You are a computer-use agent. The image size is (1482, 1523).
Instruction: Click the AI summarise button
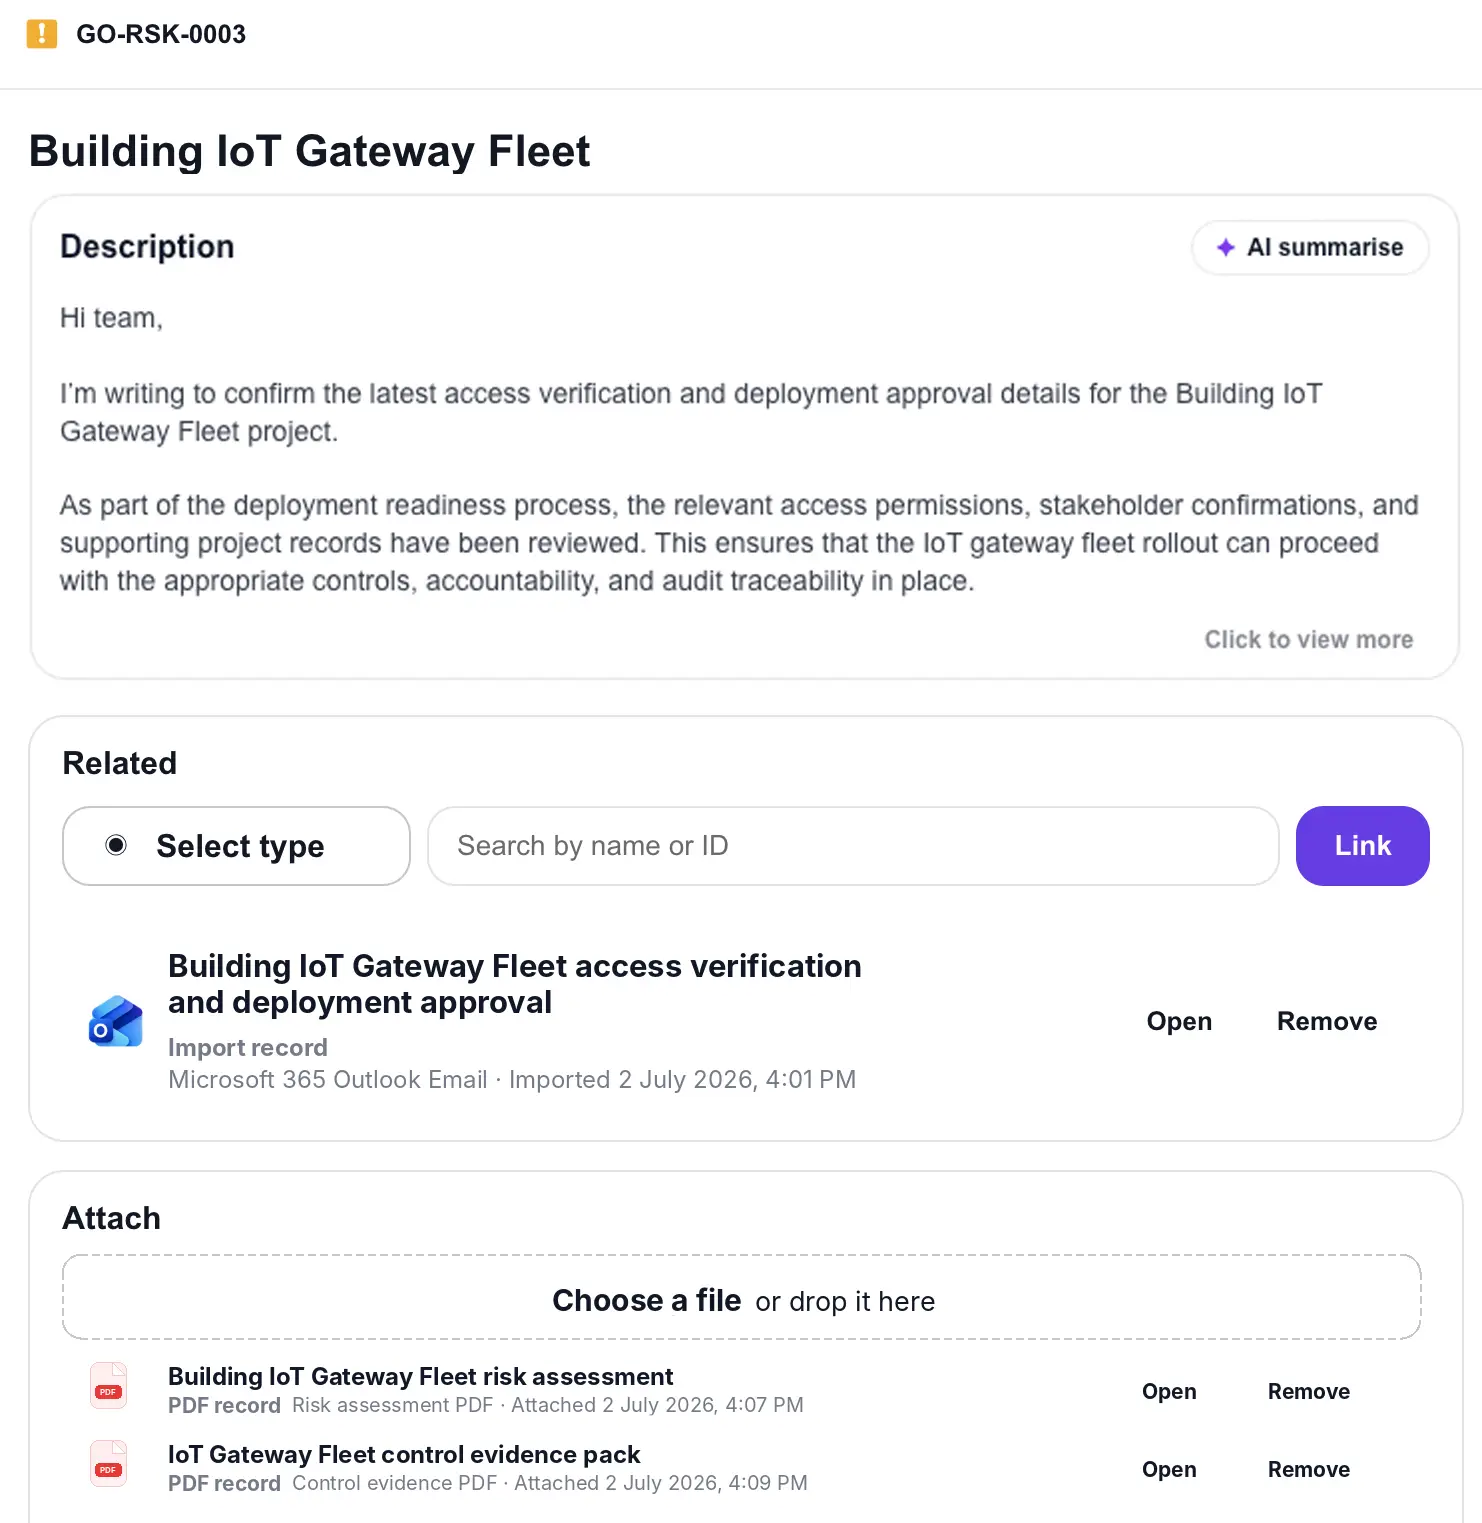tap(1310, 247)
